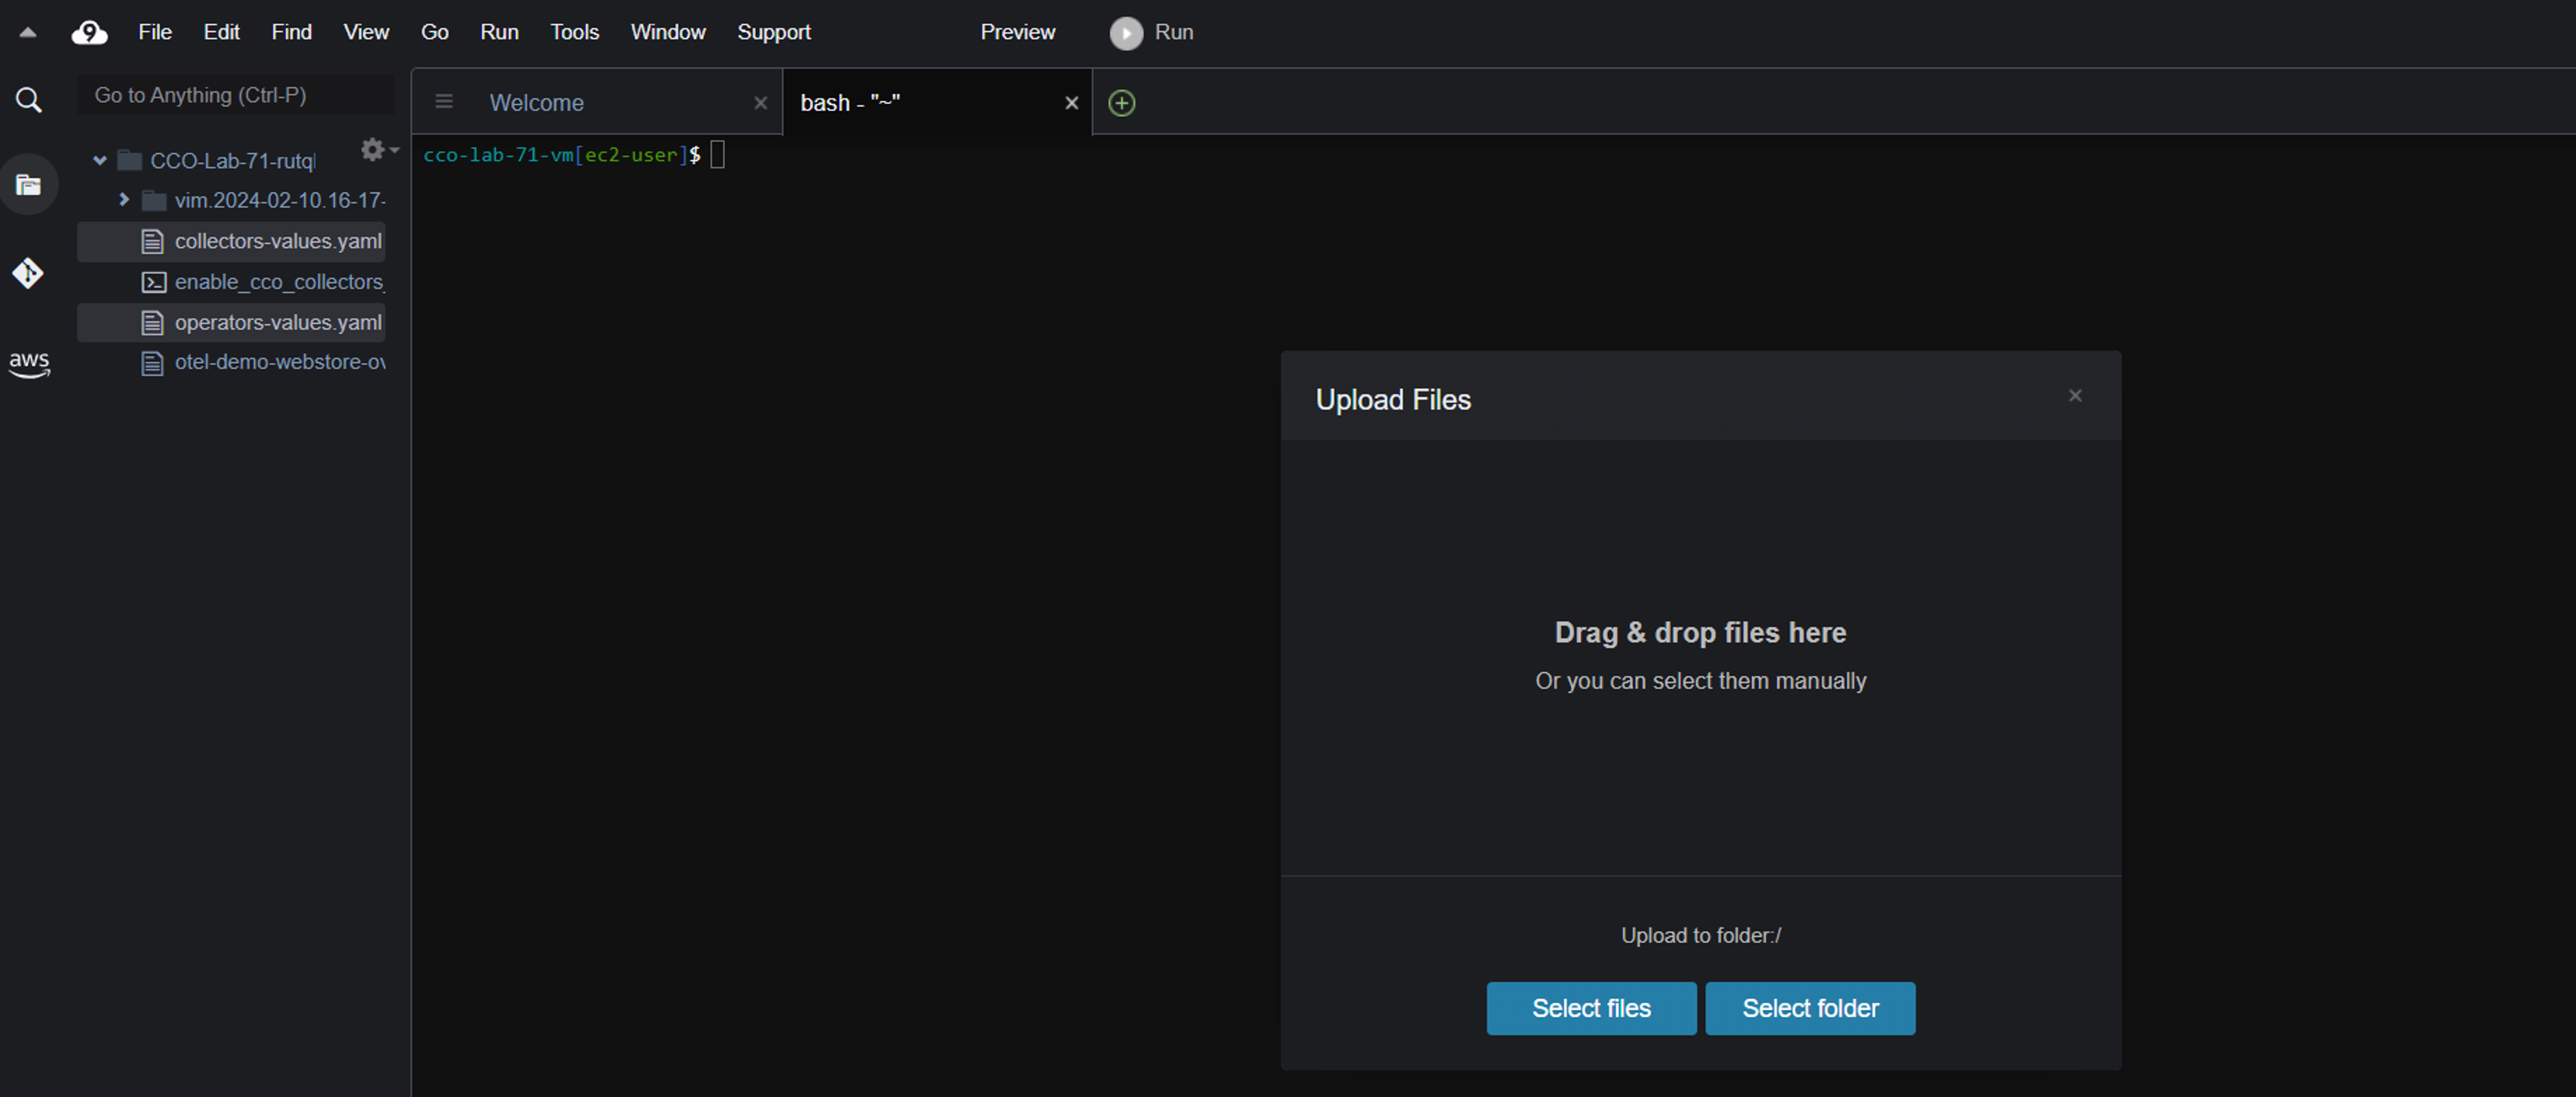The width and height of the screenshot is (2576, 1097).
Task: Select enable_cco_collectors script file
Action: (x=280, y=282)
